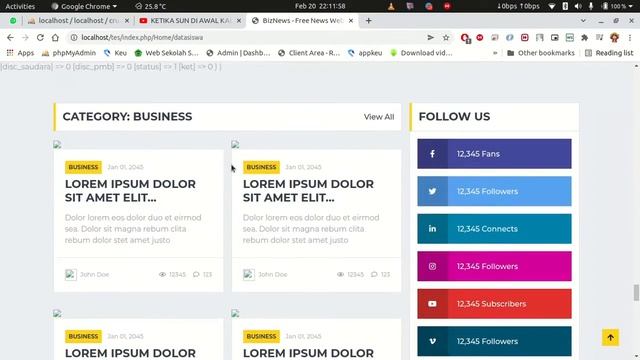Open the Apps bookmark shortcut
Viewport: 640px width, 360px height.
pyautogui.click(x=20, y=53)
